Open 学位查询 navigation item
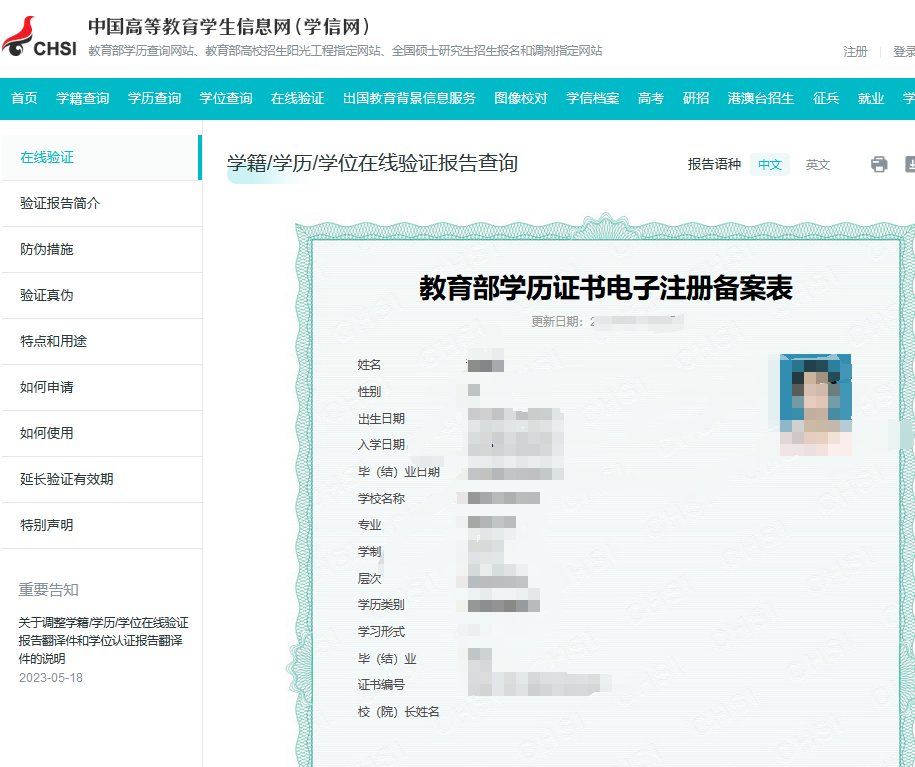Viewport: 915px width, 767px height. click(x=226, y=98)
